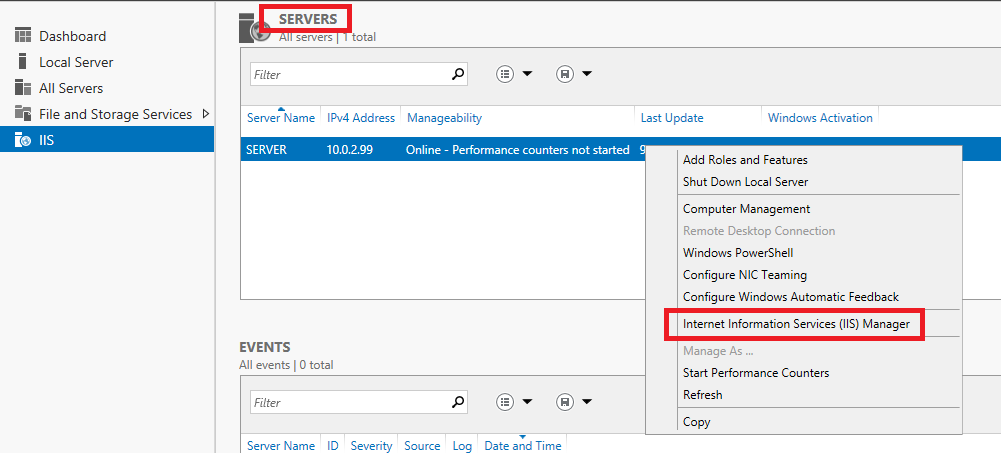Screen dimensions: 1001x453
Task: Click the All Servers icon
Action: [23, 88]
